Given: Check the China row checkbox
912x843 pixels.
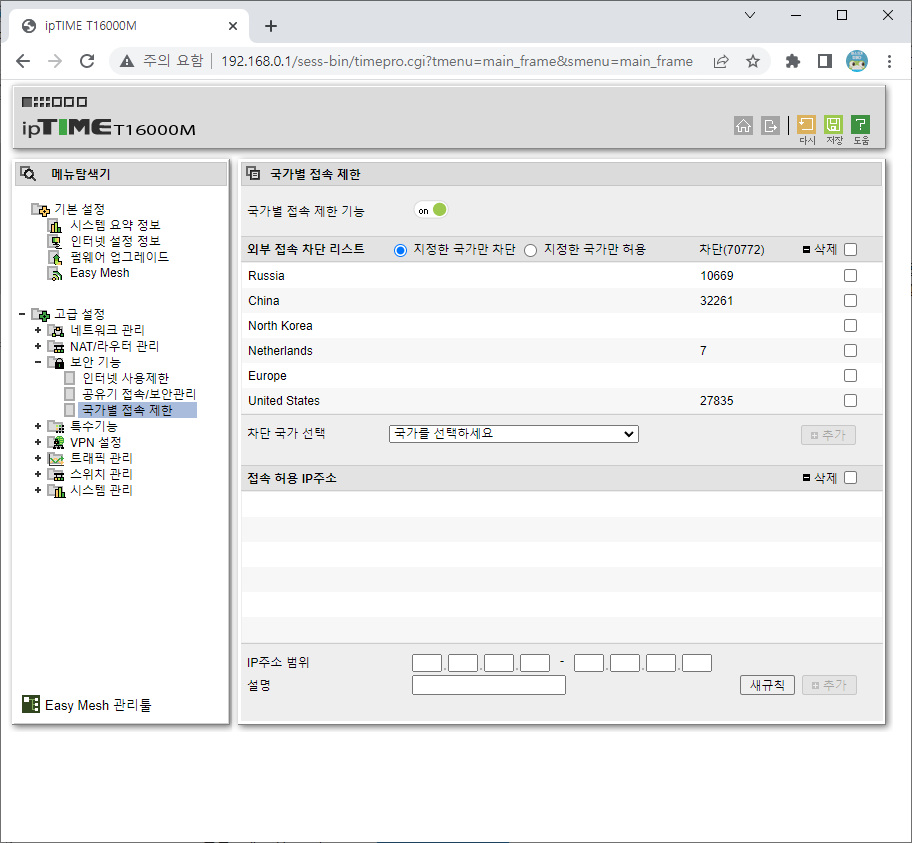Looking at the screenshot, I should 850,300.
